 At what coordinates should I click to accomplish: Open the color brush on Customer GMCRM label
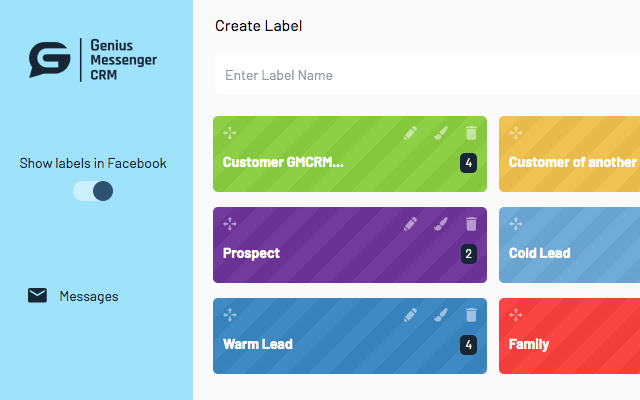pyautogui.click(x=441, y=133)
